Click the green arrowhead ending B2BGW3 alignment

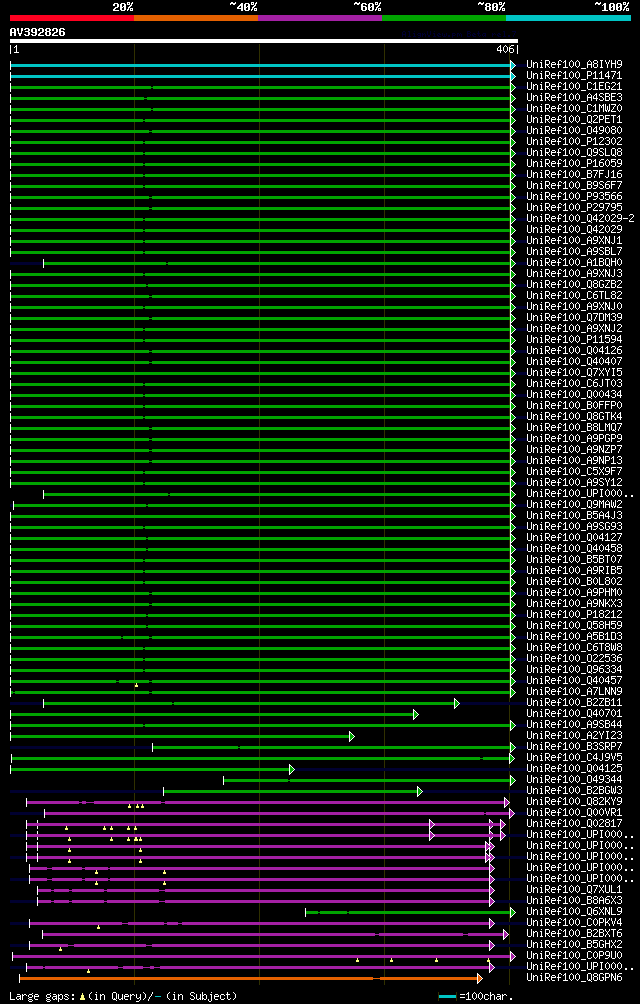click(x=419, y=791)
